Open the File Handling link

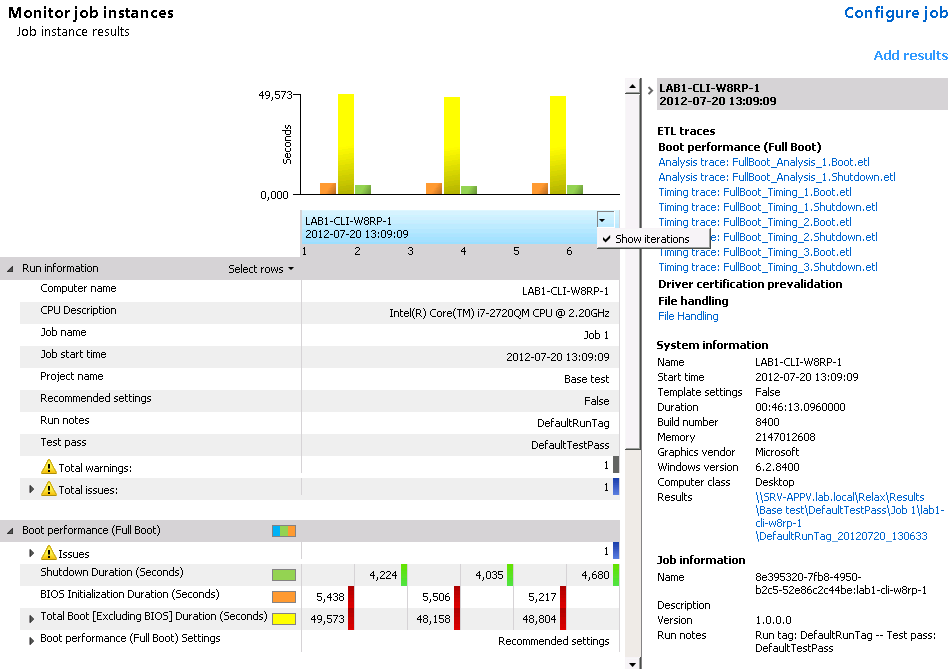point(688,316)
